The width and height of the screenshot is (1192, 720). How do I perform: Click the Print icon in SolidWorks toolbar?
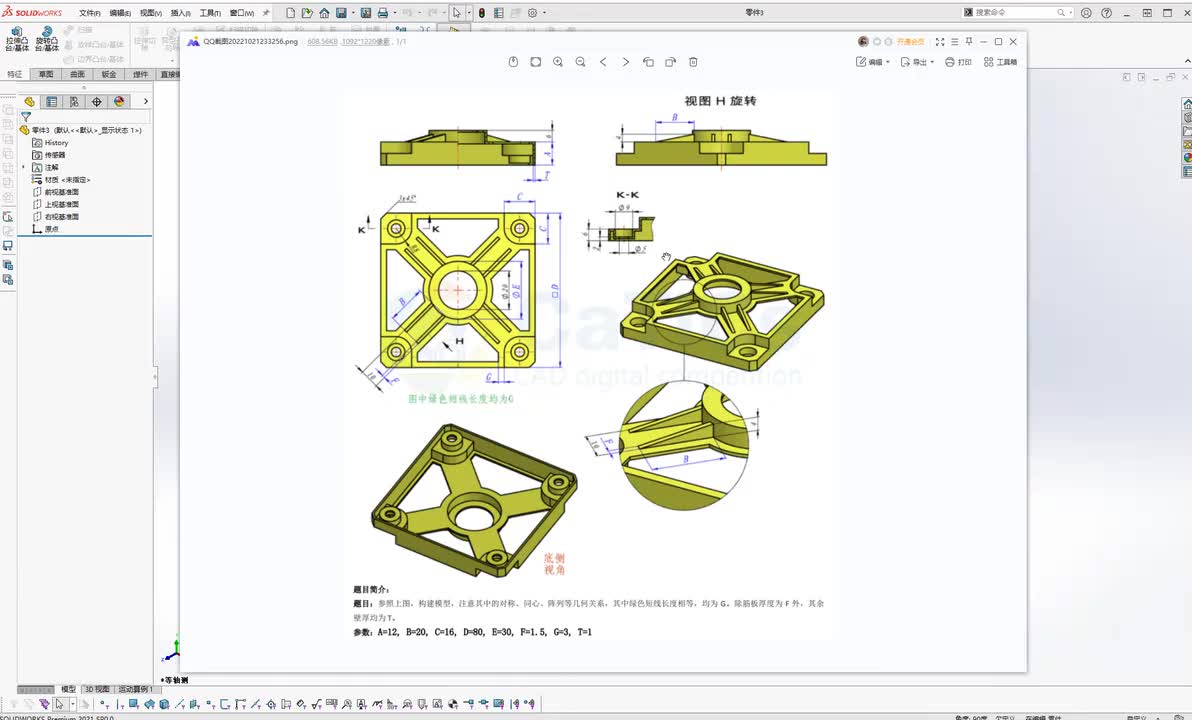coord(382,13)
